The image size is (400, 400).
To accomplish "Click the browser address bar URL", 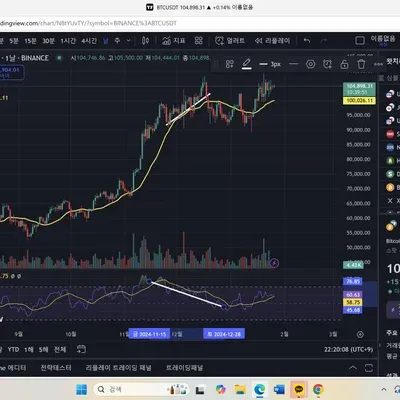I will (x=88, y=23).
